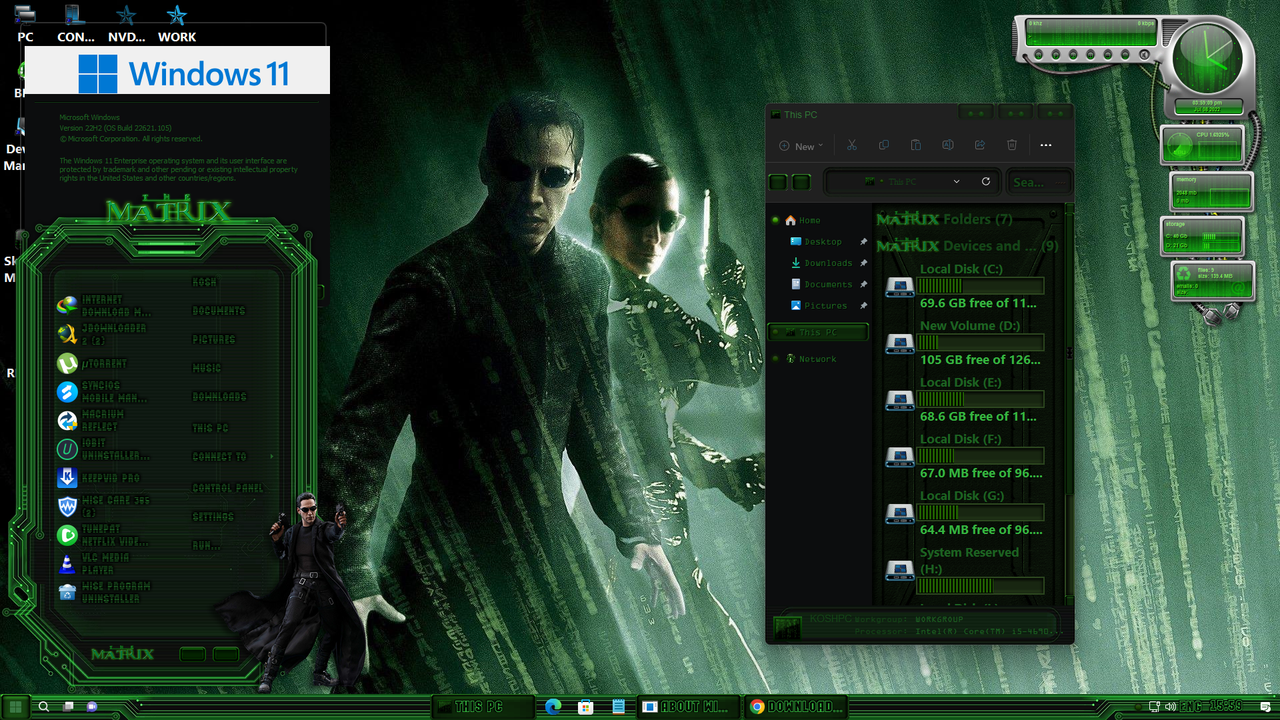Expand the This PC tree node
Viewport: 1280px width, 720px height.
pyautogui.click(x=775, y=332)
